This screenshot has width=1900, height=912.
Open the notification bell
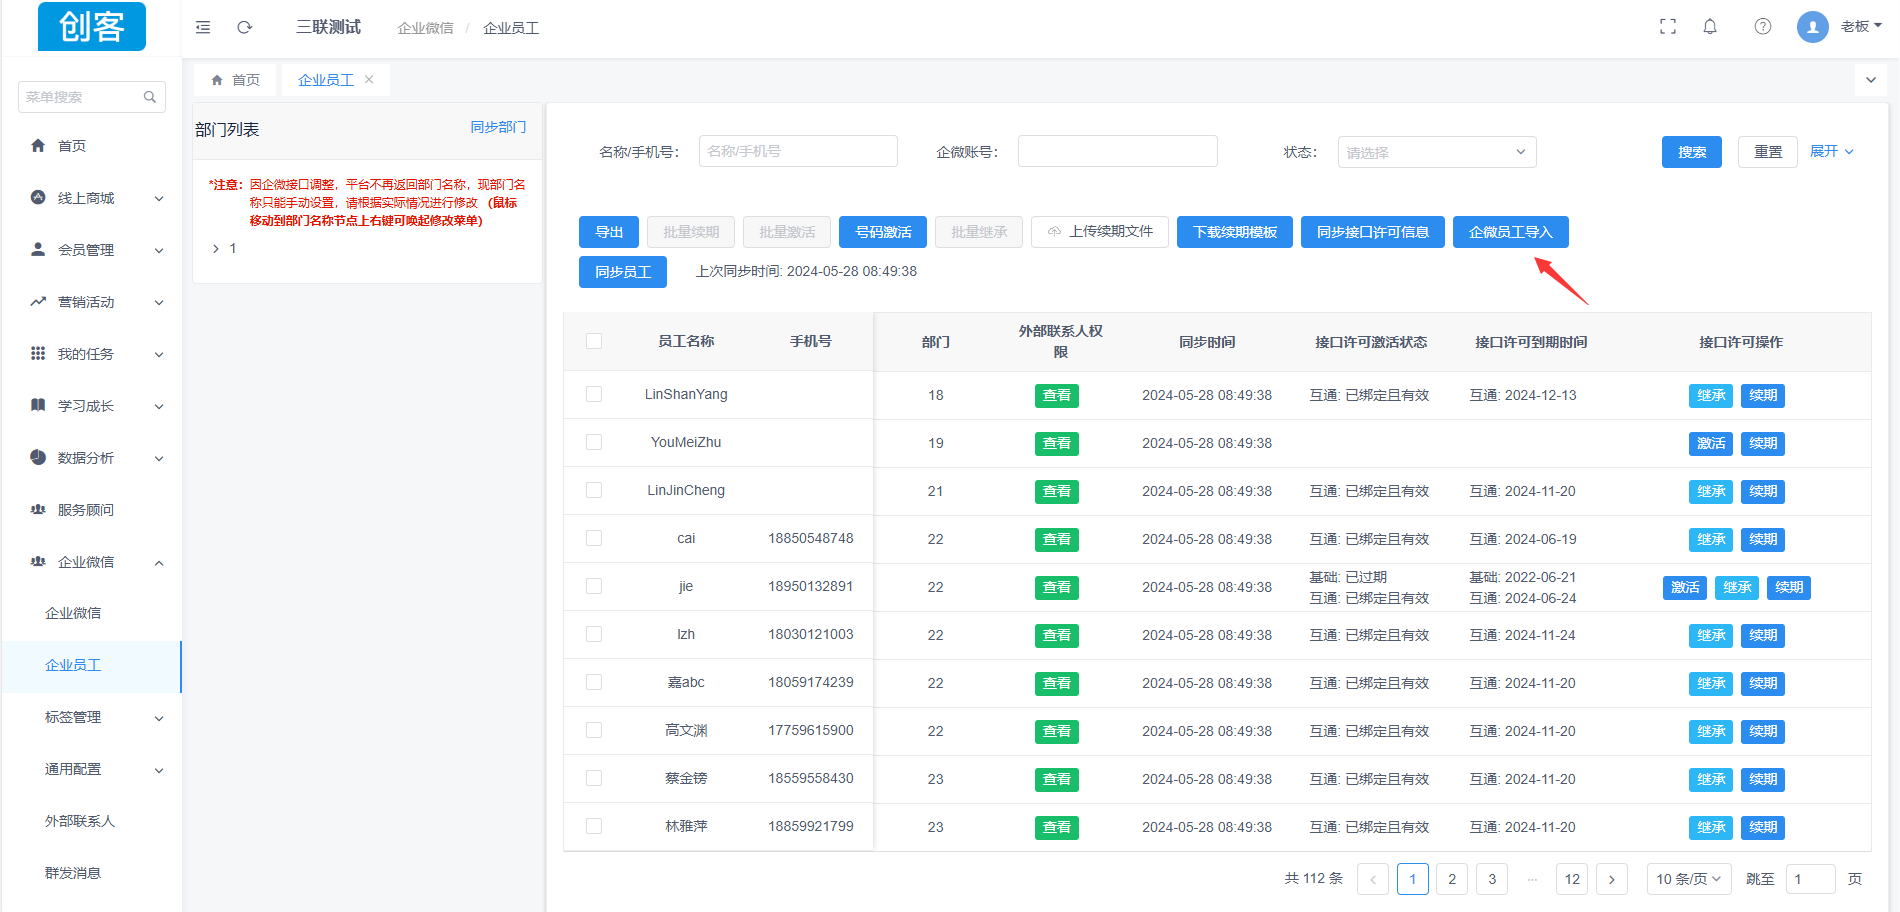(x=1710, y=27)
